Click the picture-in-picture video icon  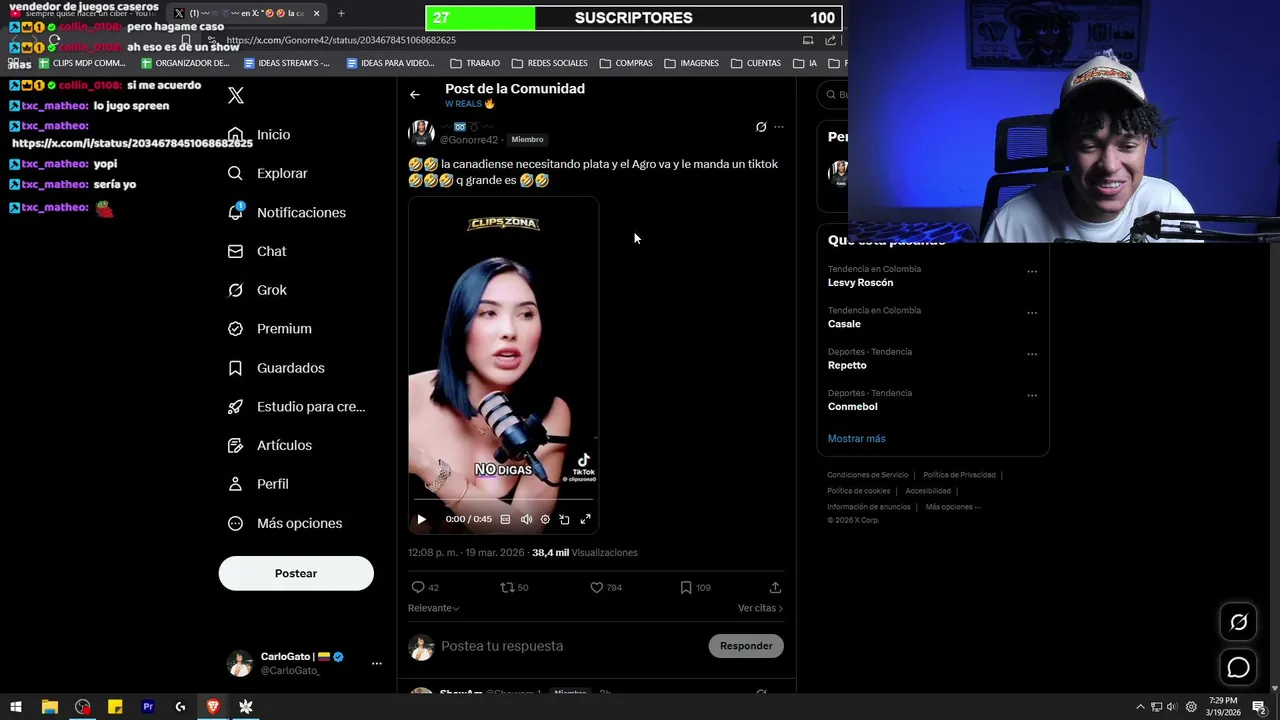tap(564, 519)
